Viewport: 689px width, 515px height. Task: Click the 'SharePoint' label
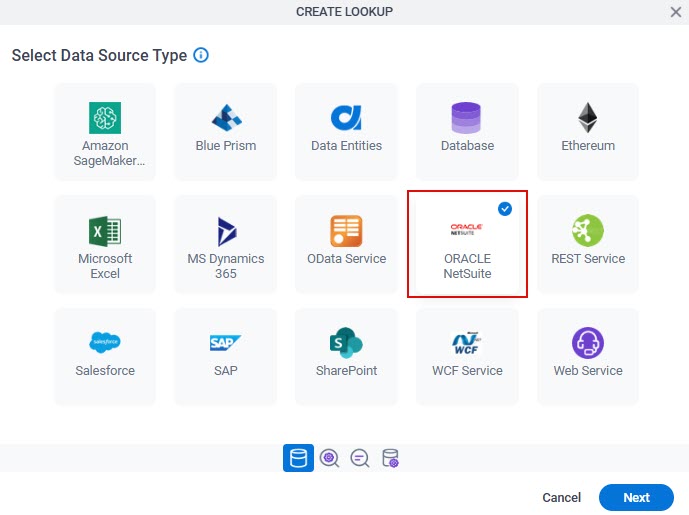pos(346,370)
